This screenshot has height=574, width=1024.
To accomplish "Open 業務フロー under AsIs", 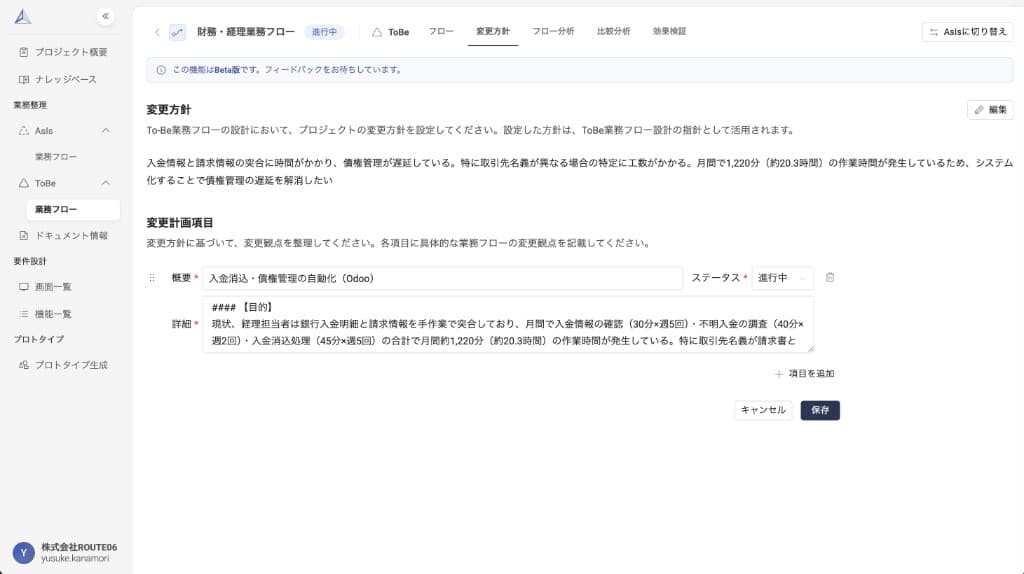I will click(x=56, y=157).
